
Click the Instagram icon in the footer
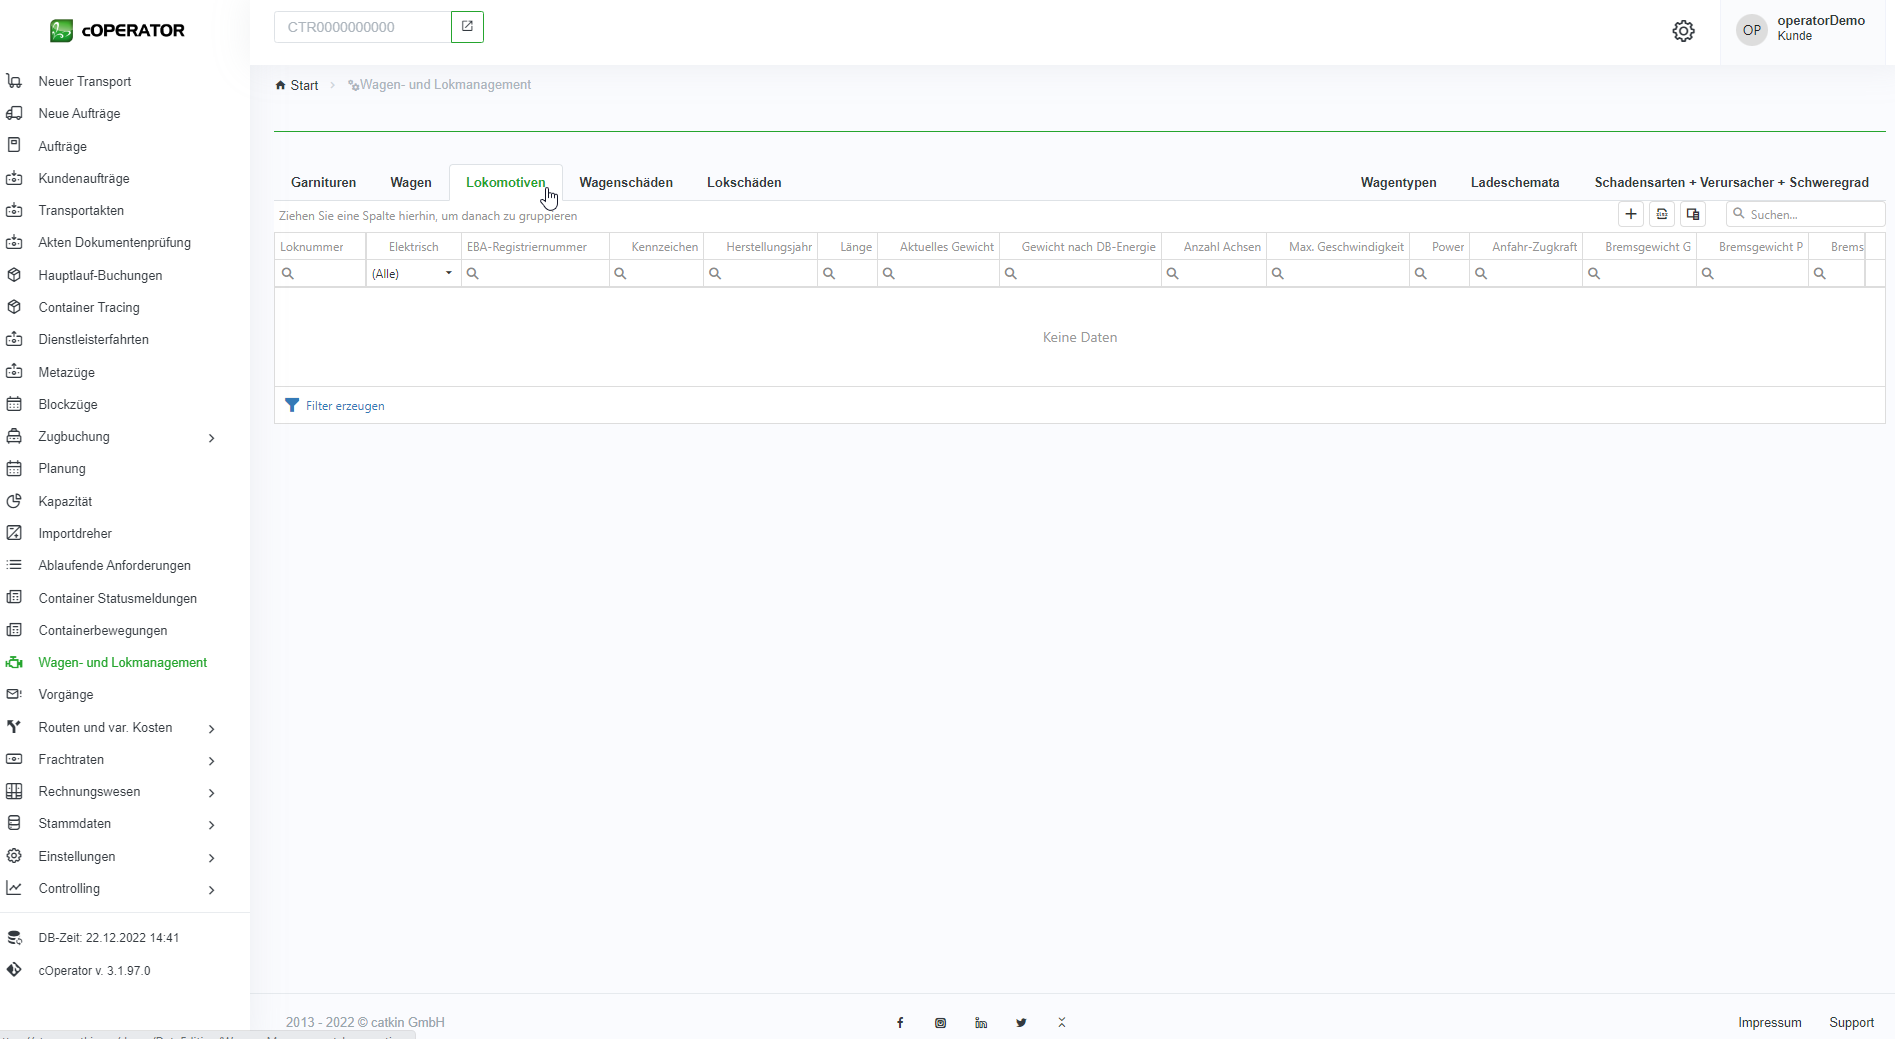[940, 1022]
